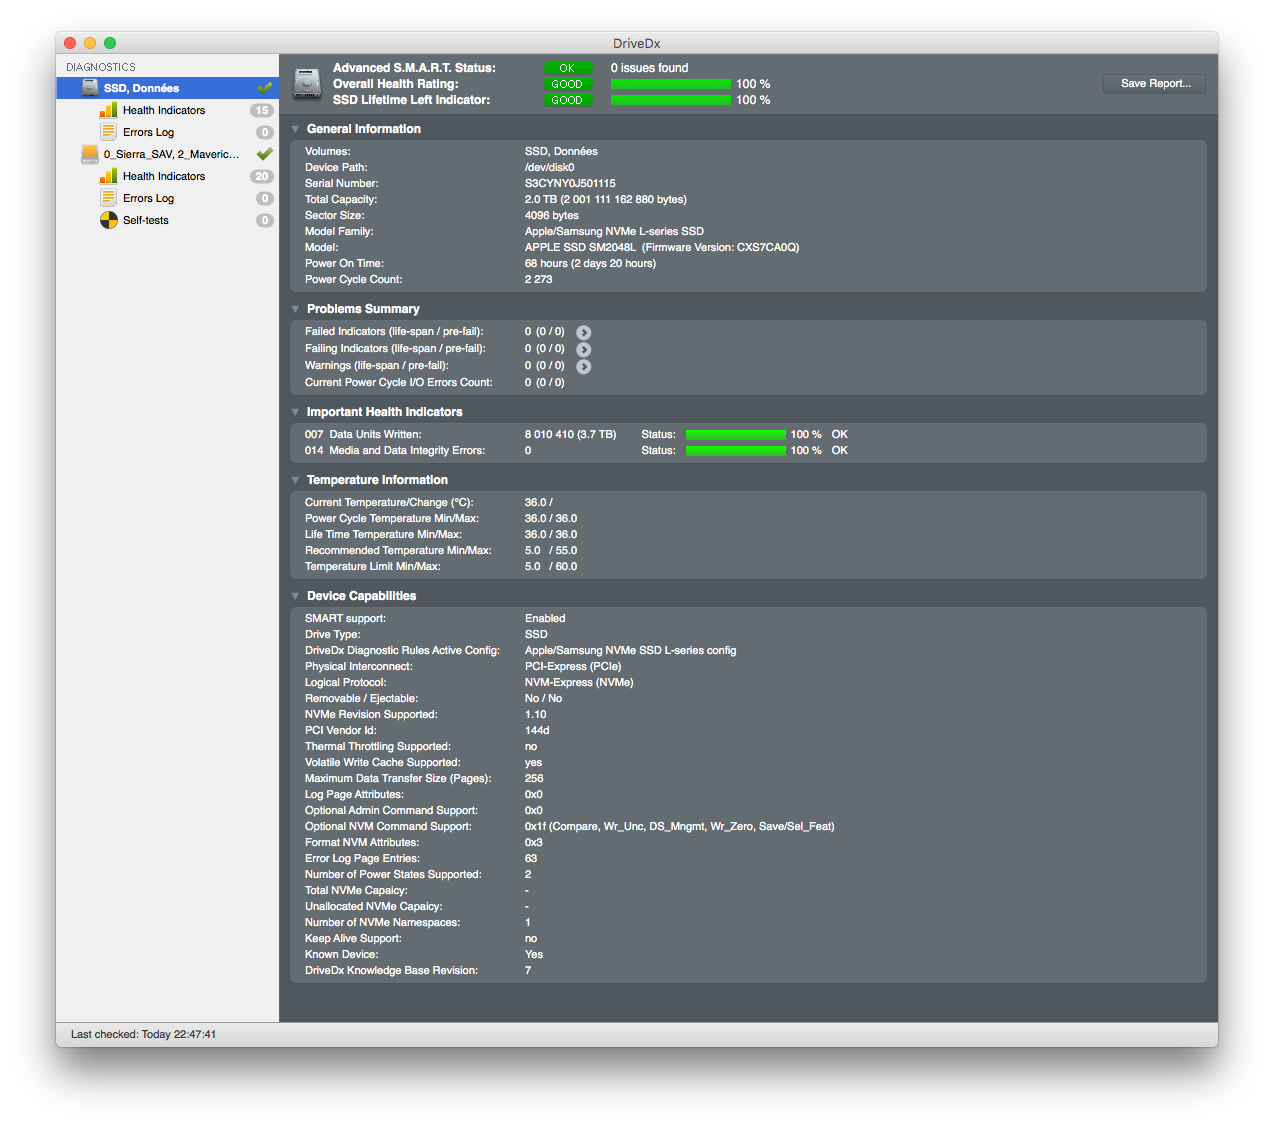Screen dimensions: 1274x1127
Task: Click the serial number S3CYNY0J501115
Action: [x=570, y=184]
